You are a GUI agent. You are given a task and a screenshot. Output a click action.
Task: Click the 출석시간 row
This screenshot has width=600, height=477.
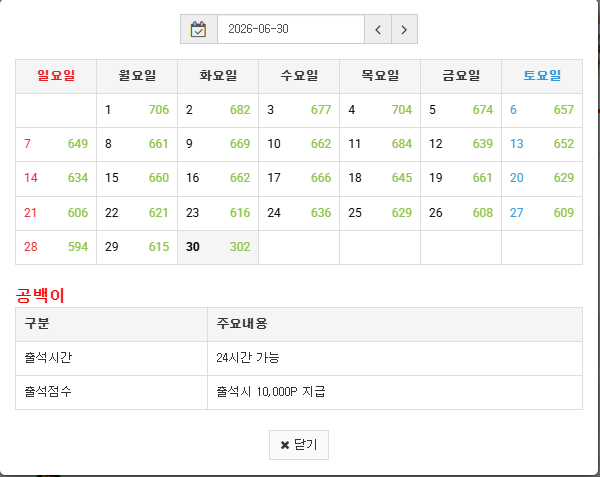[299, 358]
